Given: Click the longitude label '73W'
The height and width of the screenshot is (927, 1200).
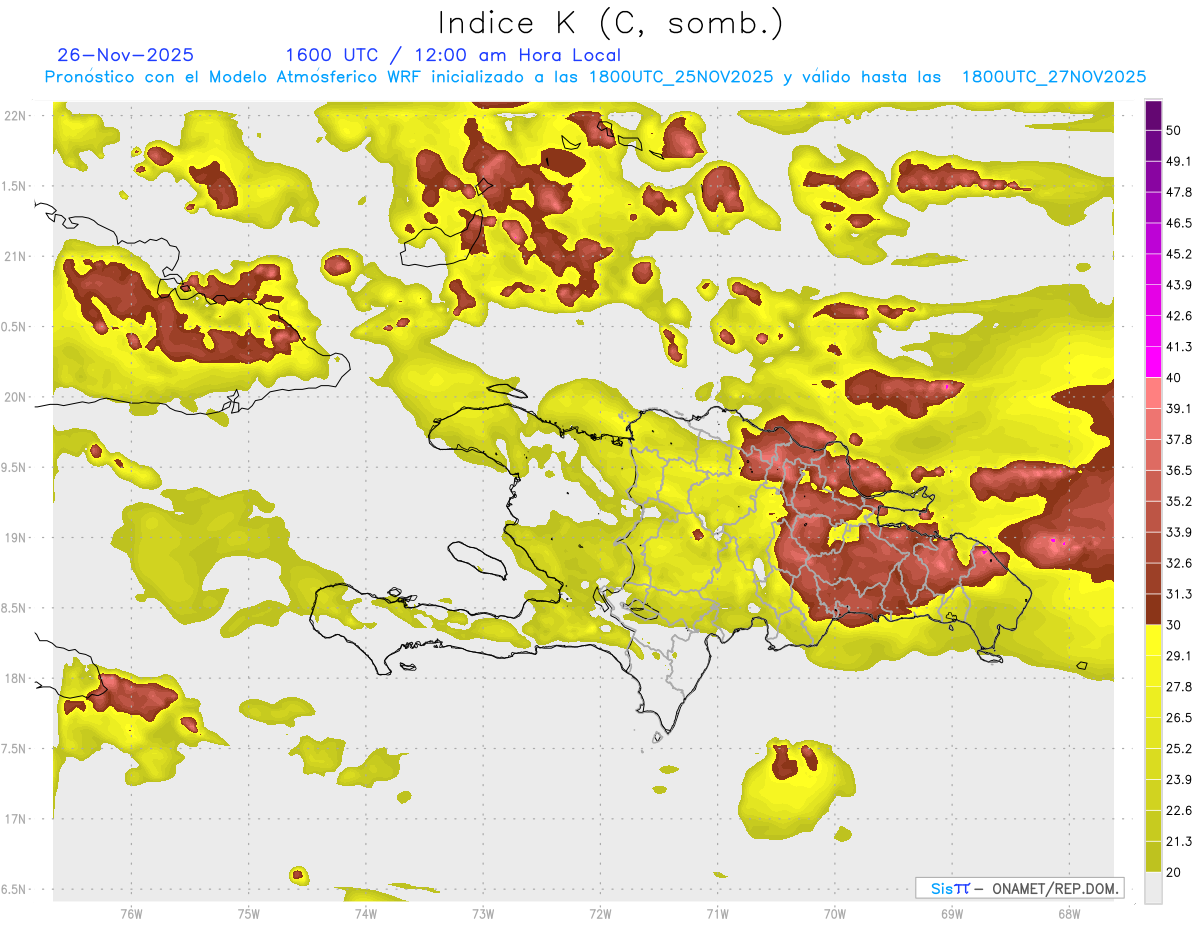Looking at the screenshot, I should tap(483, 913).
